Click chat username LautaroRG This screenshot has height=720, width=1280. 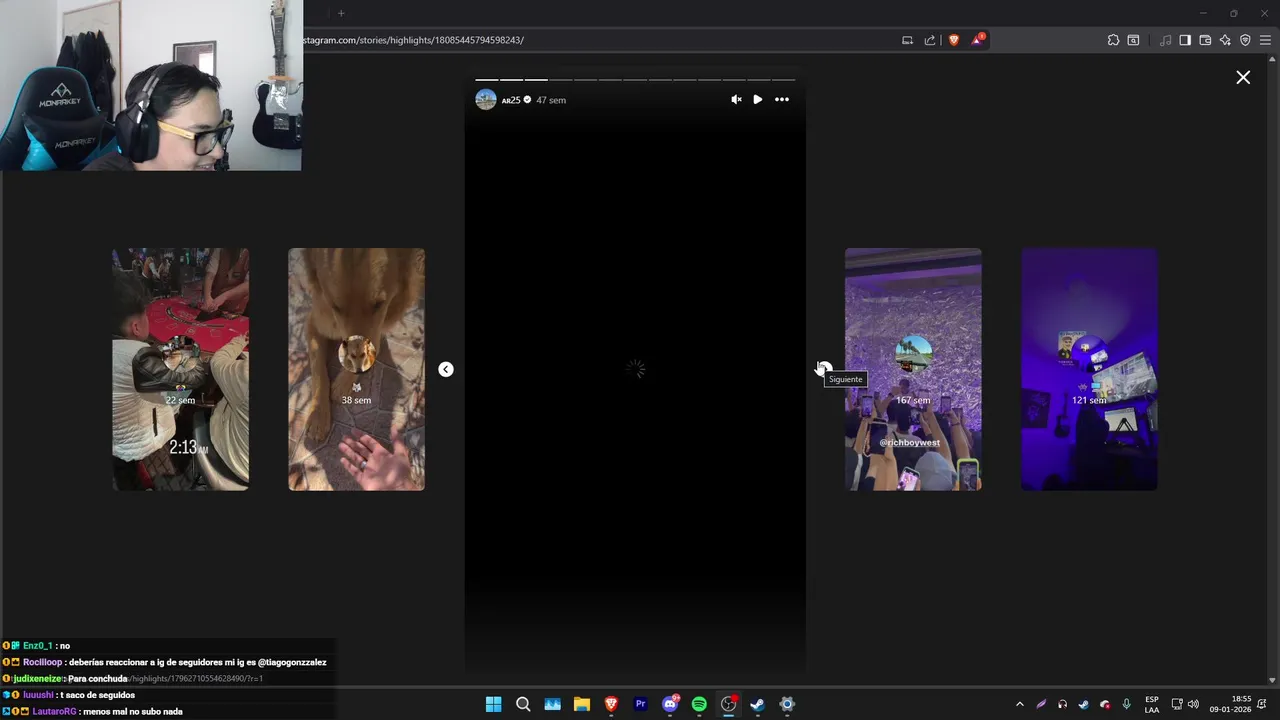coord(54,711)
